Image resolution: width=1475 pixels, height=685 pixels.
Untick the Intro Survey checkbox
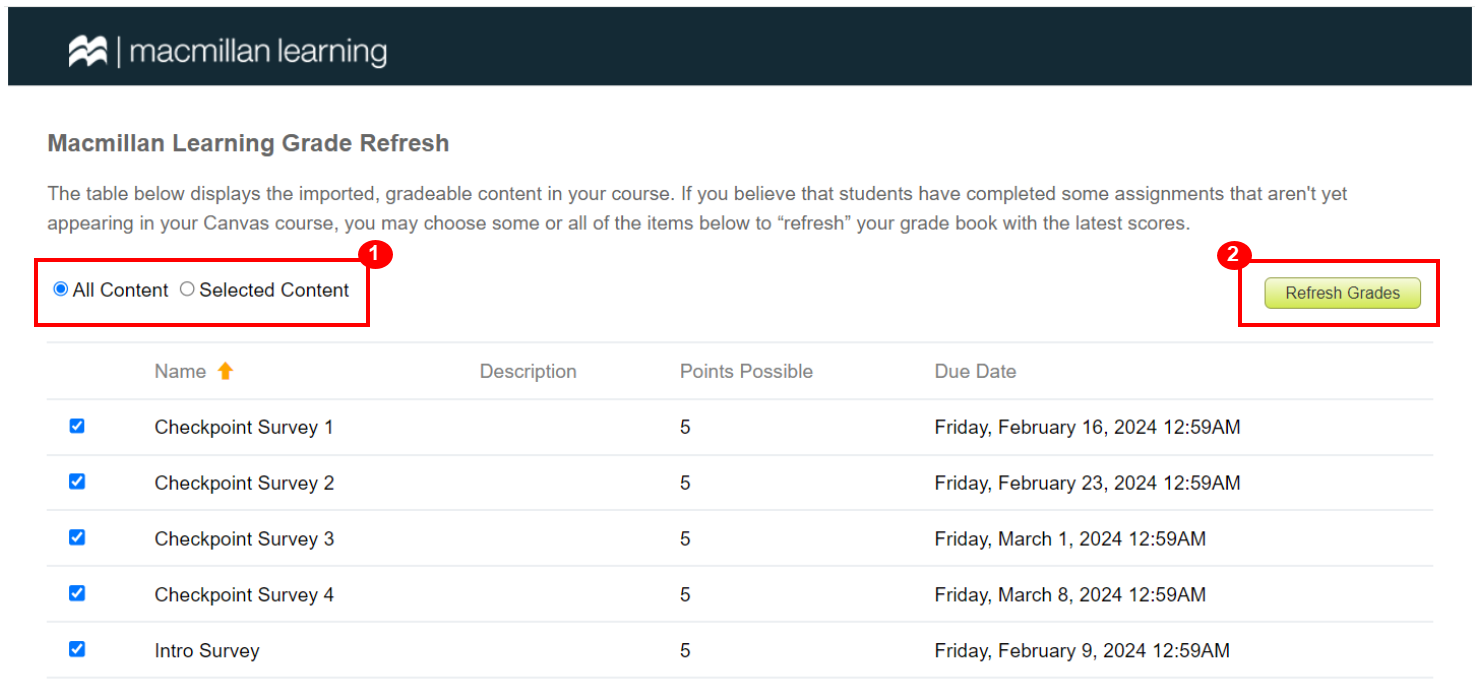pos(77,649)
